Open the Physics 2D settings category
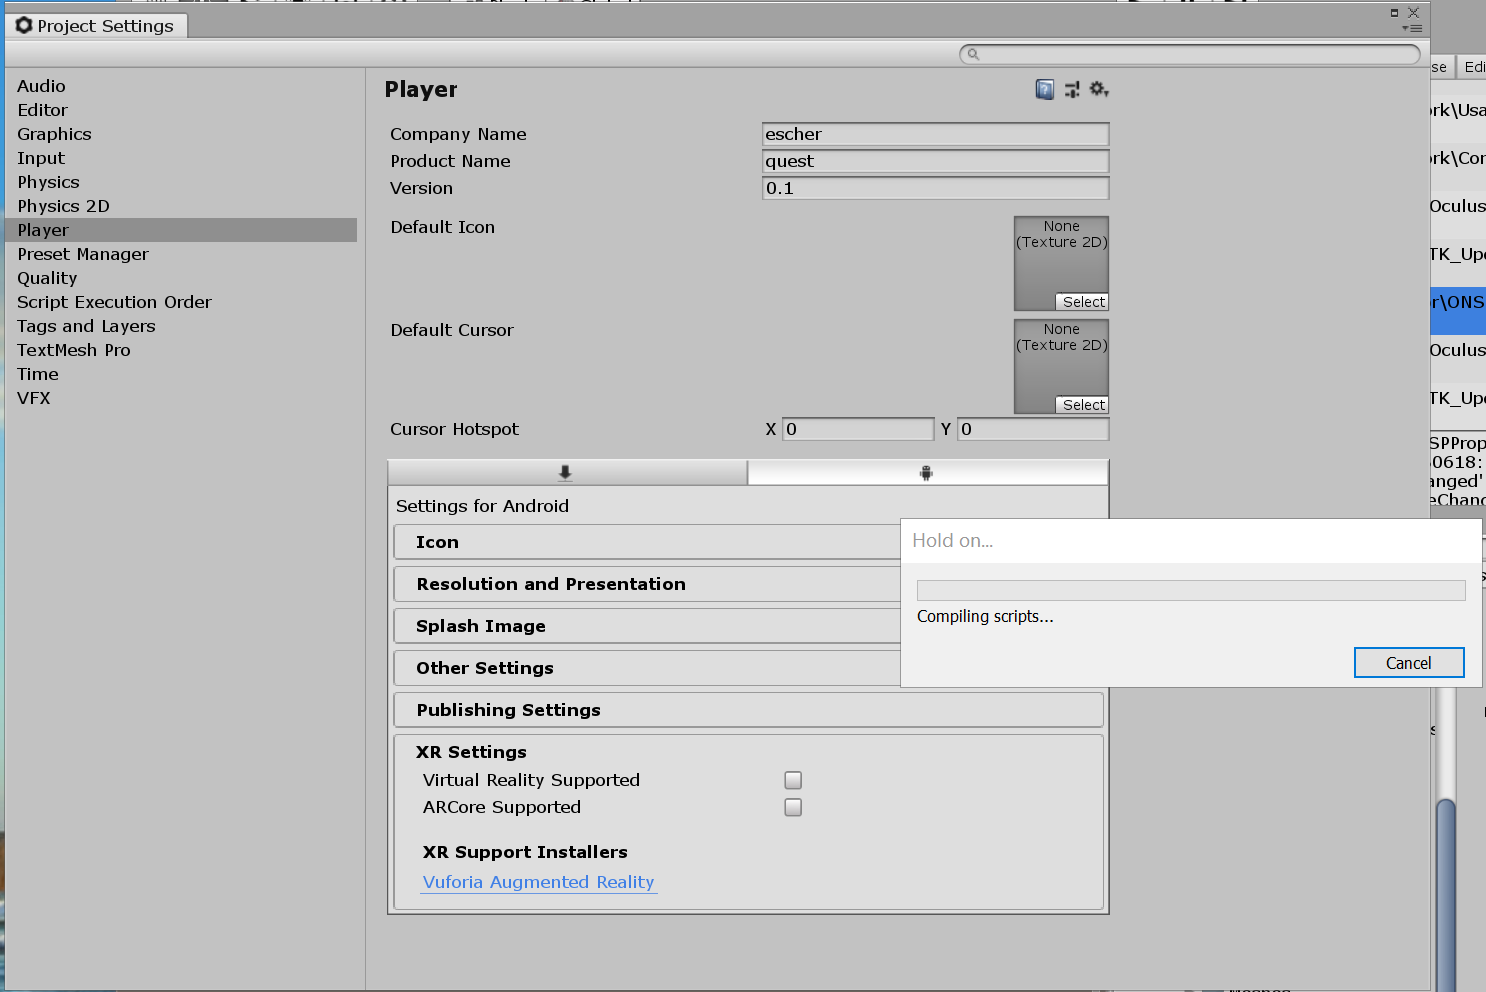Image resolution: width=1486 pixels, height=992 pixels. [181, 206]
